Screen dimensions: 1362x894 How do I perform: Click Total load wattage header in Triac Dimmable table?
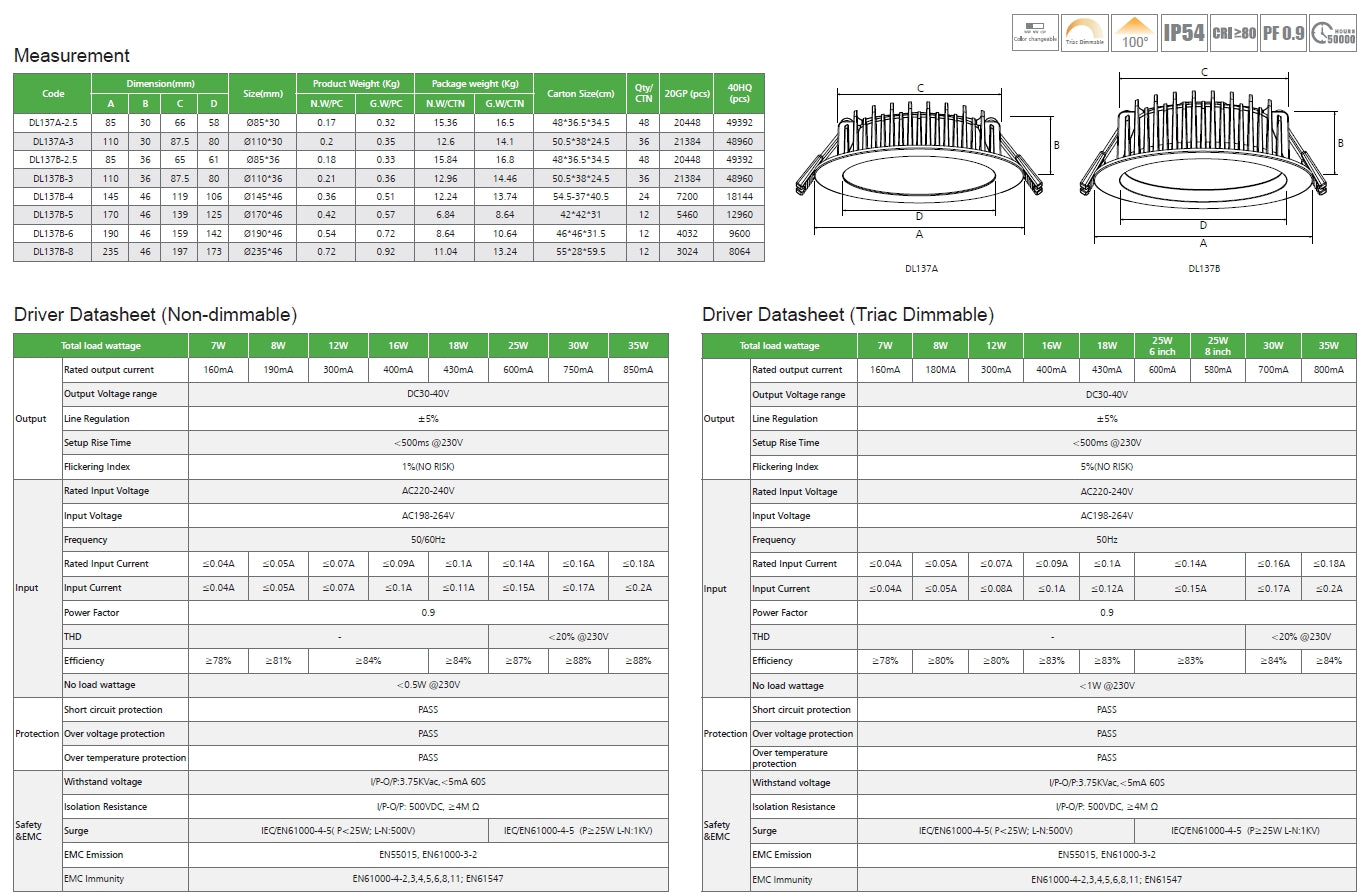click(780, 346)
